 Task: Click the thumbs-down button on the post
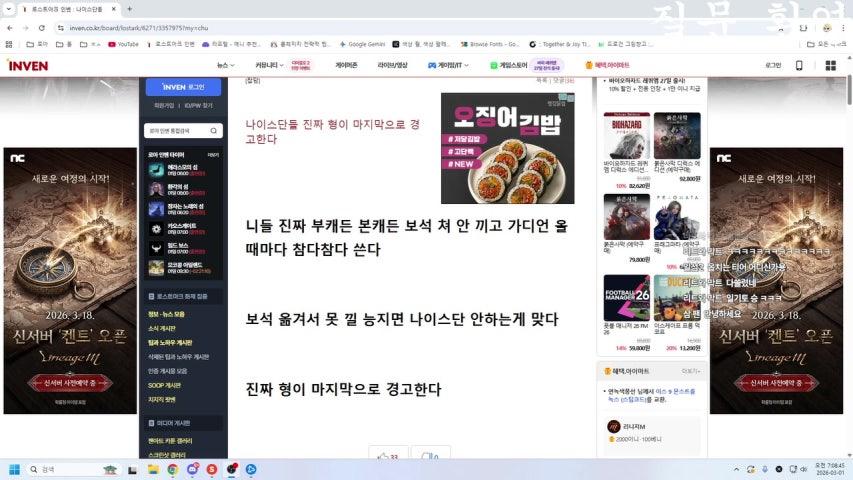pos(429,457)
